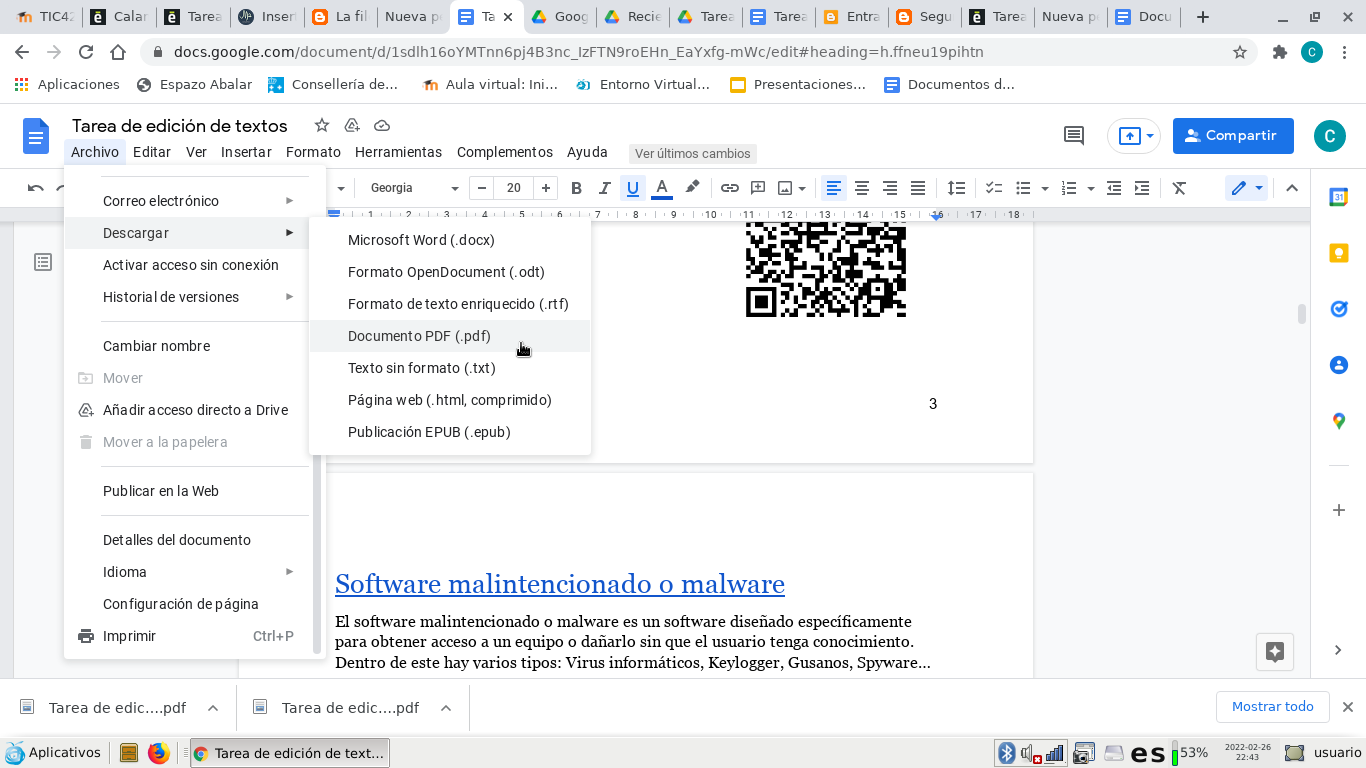Insert an image from the toolbar
Image resolution: width=1366 pixels, height=768 pixels.
pos(785,188)
